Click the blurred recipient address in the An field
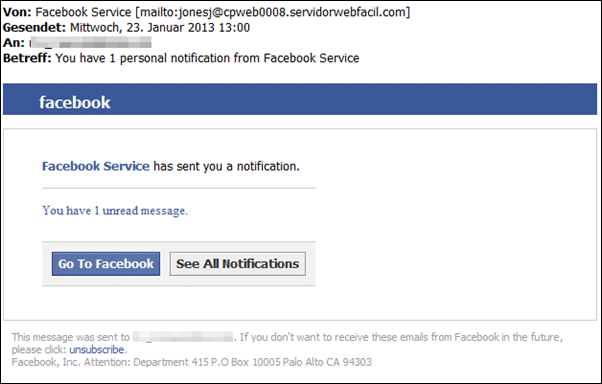 (x=91, y=43)
